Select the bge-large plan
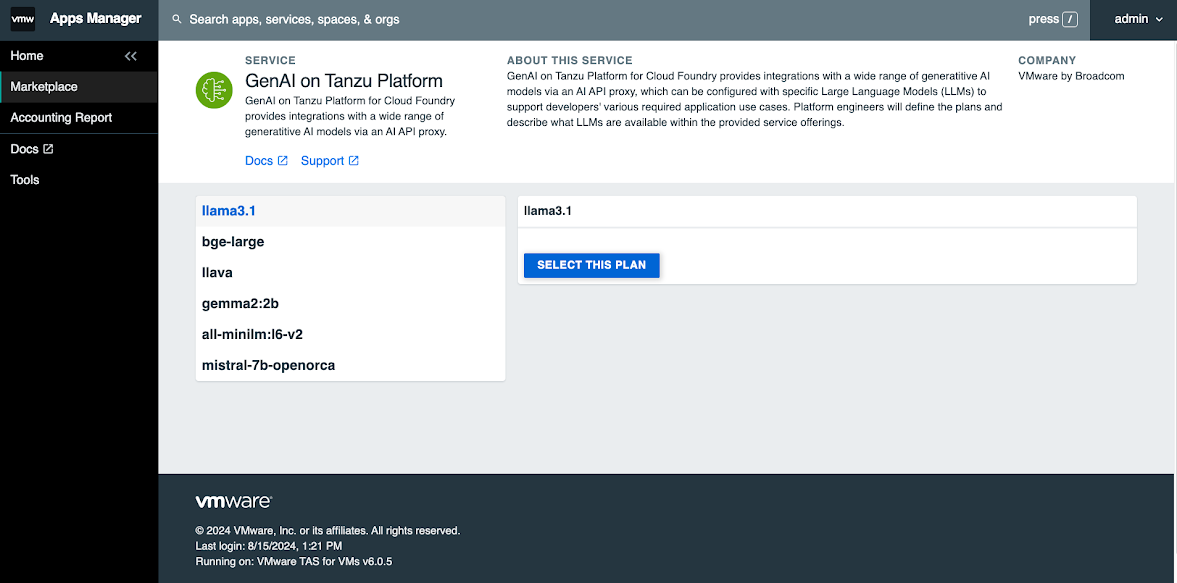This screenshot has width=1177, height=583. click(x=350, y=242)
